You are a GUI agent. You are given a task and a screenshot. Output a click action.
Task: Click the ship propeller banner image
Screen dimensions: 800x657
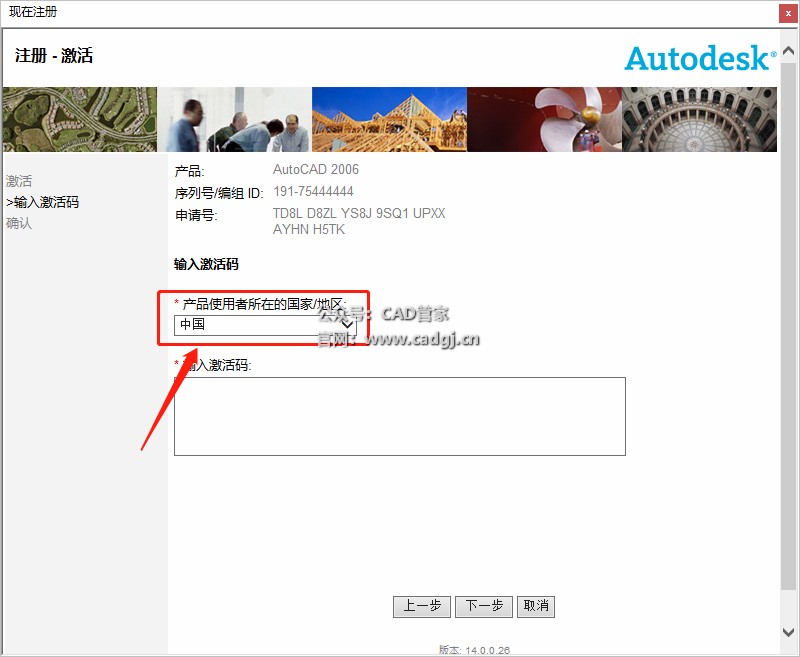coord(544,119)
